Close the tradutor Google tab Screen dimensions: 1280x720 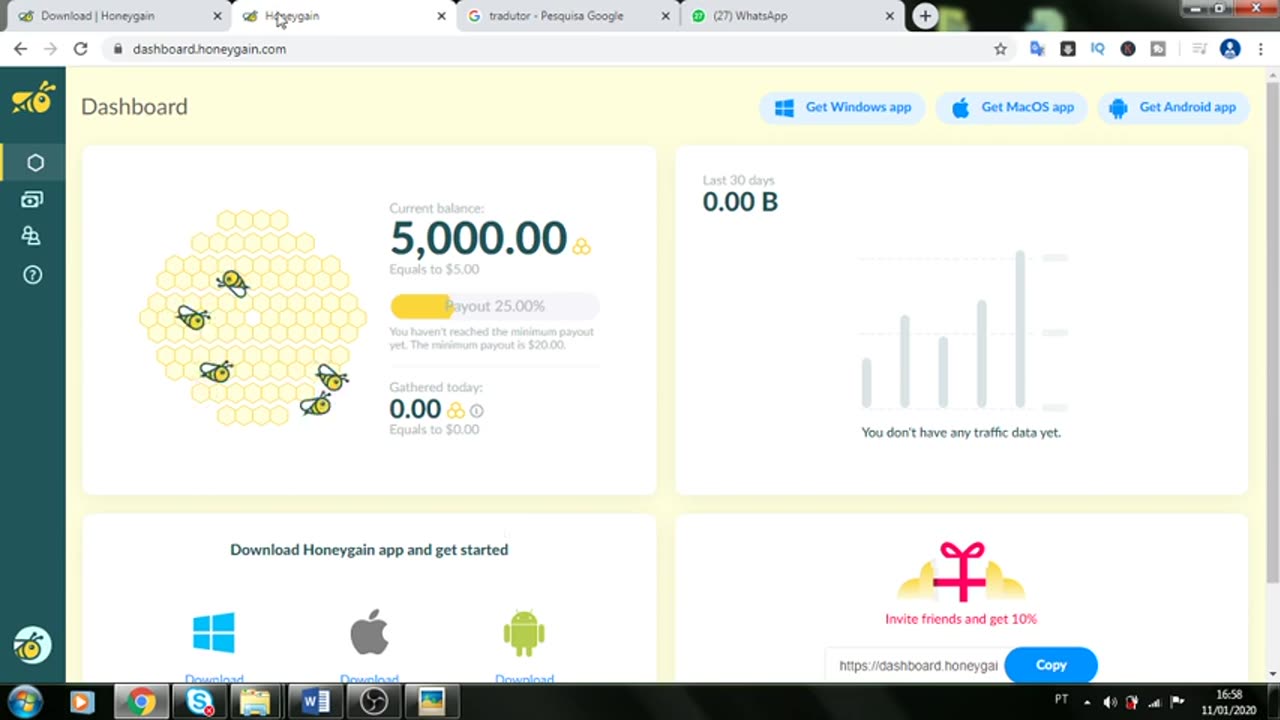666,16
